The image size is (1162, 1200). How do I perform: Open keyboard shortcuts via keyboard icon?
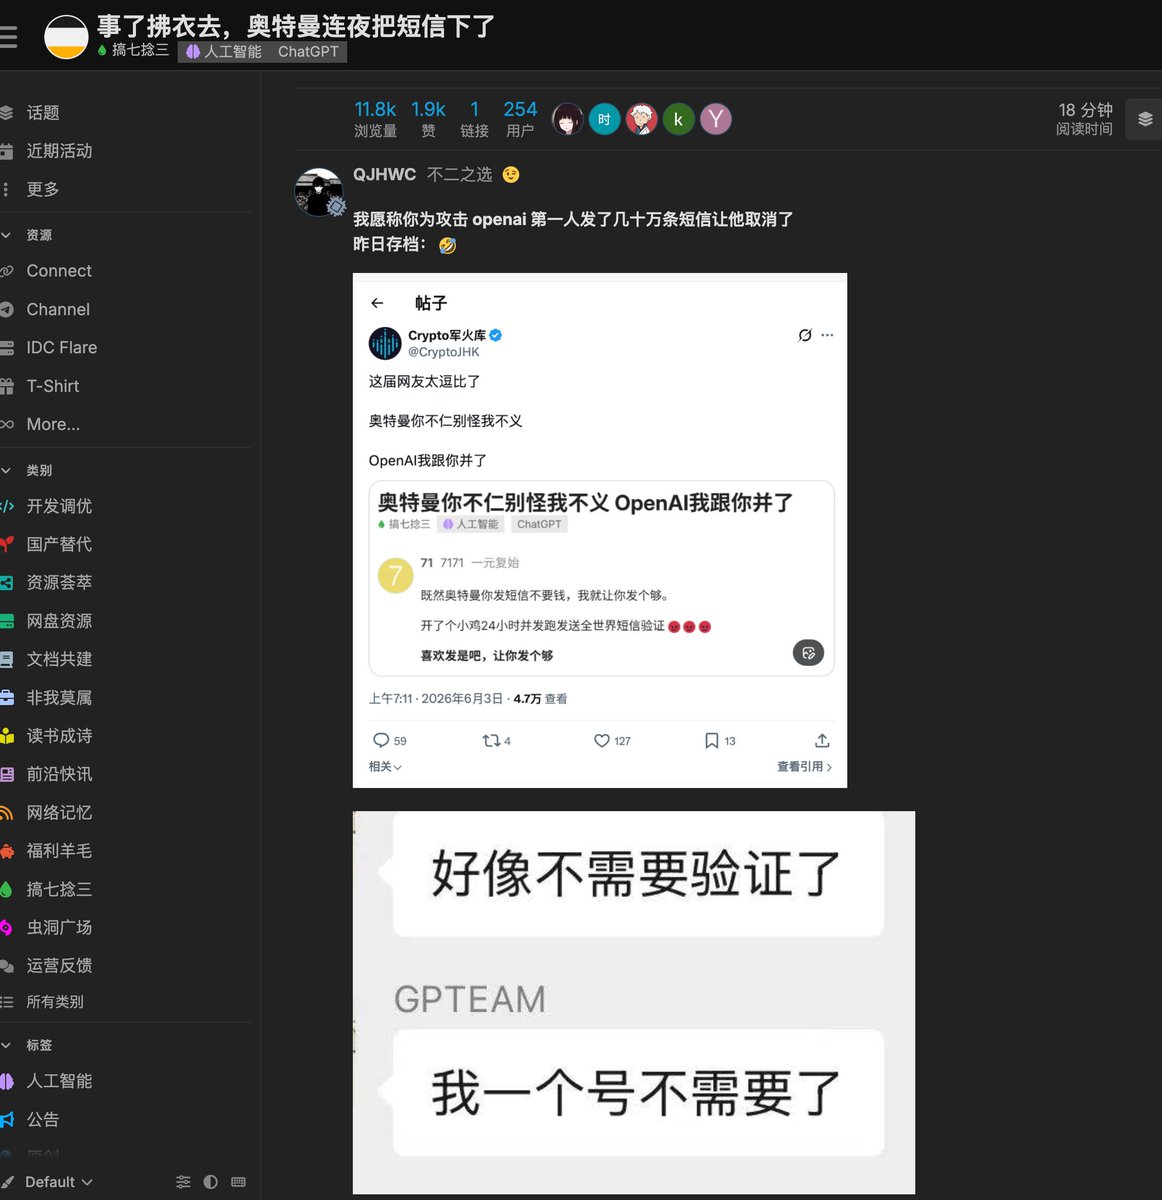click(238, 1182)
